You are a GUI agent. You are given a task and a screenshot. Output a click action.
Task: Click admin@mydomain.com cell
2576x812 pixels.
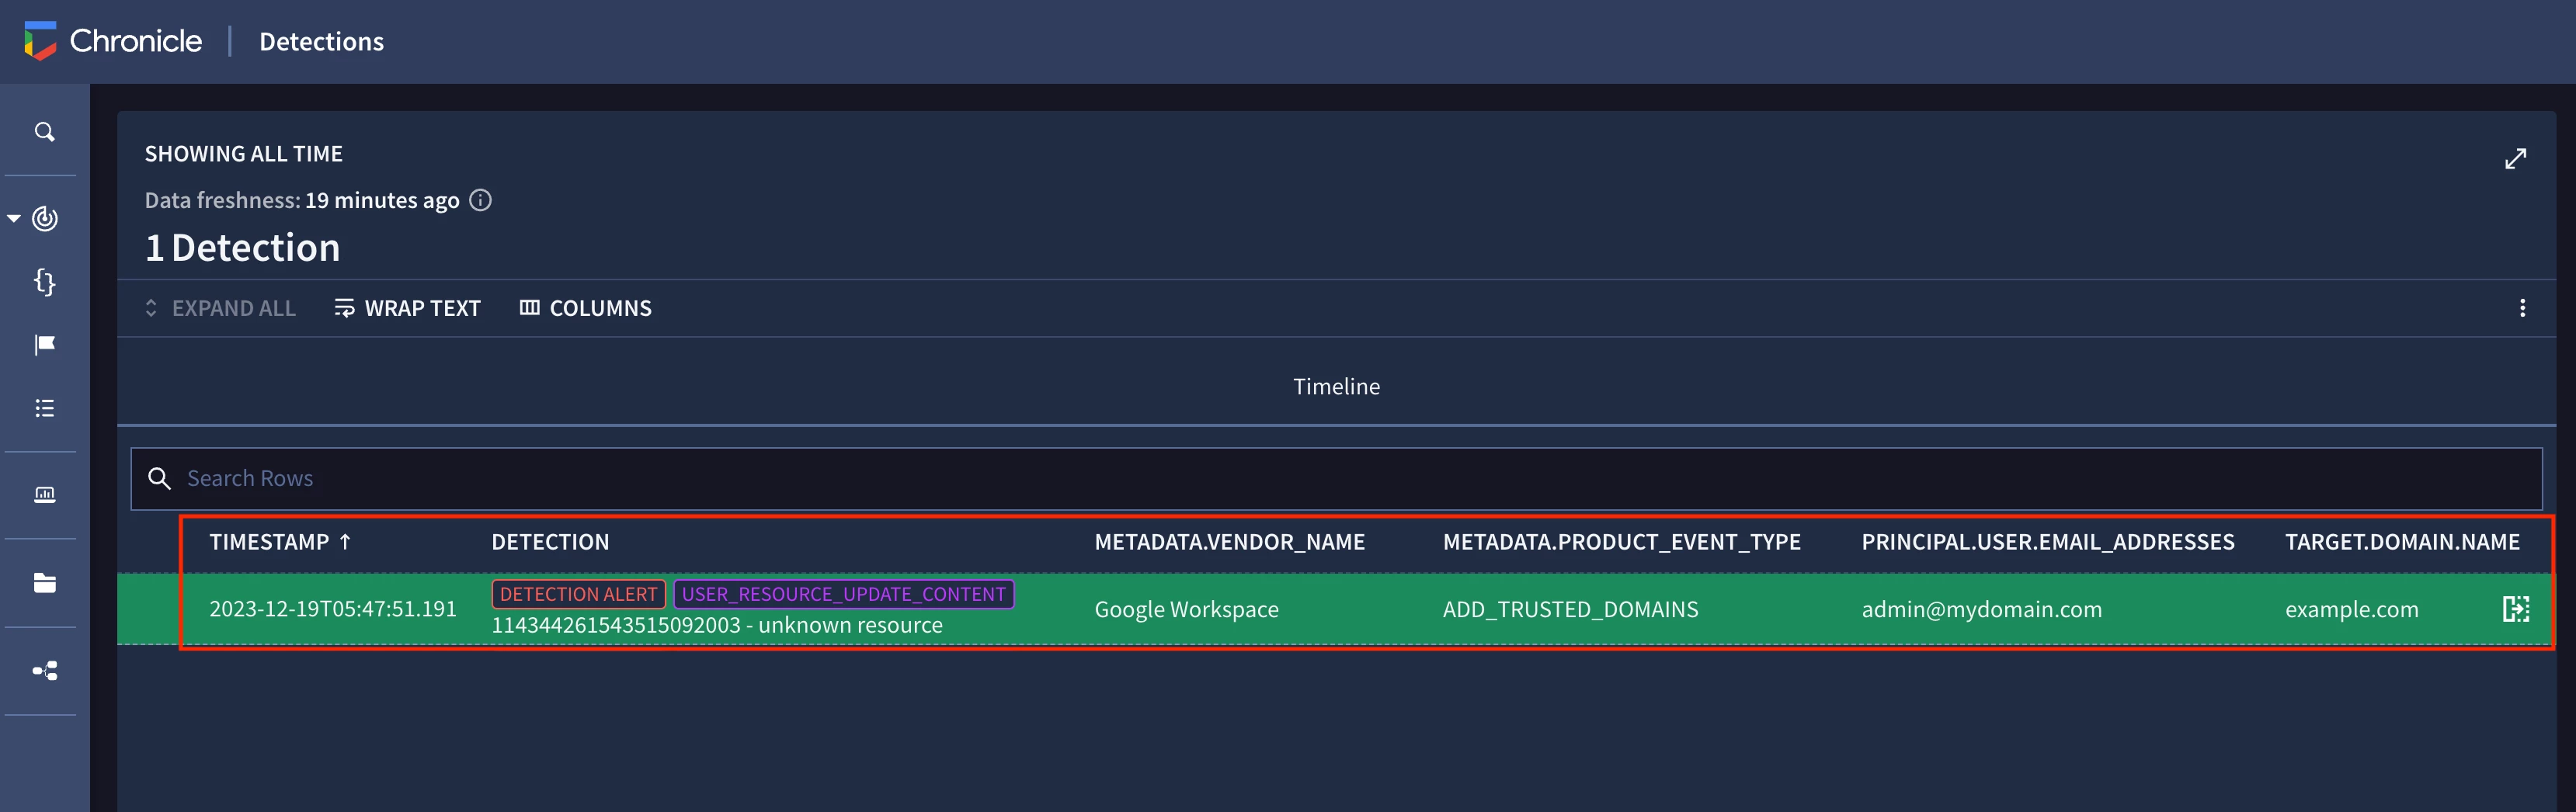pyautogui.click(x=1981, y=609)
